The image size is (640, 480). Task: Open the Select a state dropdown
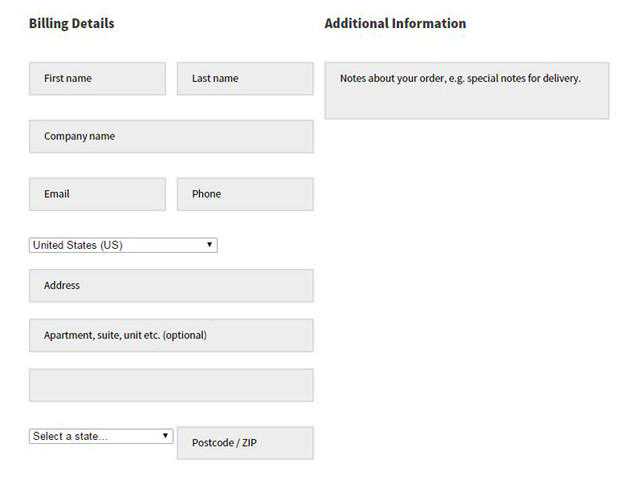(101, 436)
